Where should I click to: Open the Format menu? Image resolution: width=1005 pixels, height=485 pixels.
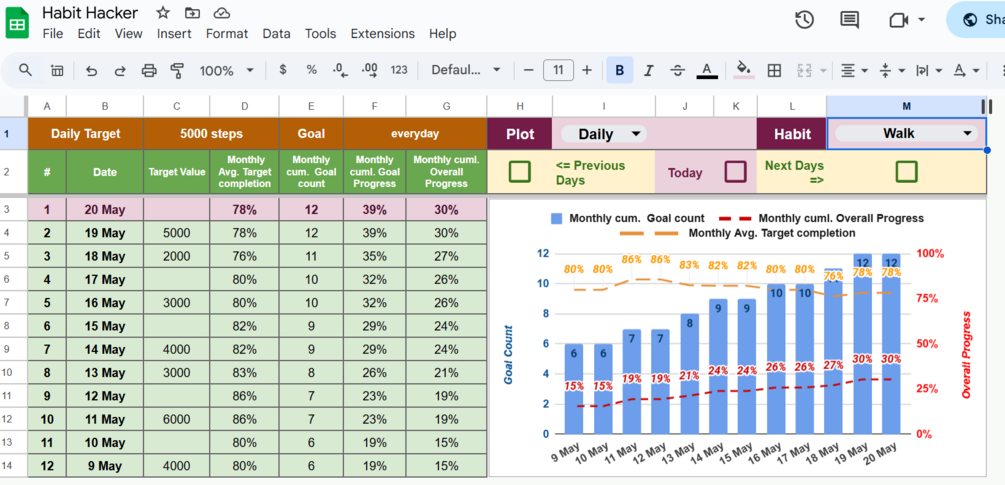tap(227, 34)
